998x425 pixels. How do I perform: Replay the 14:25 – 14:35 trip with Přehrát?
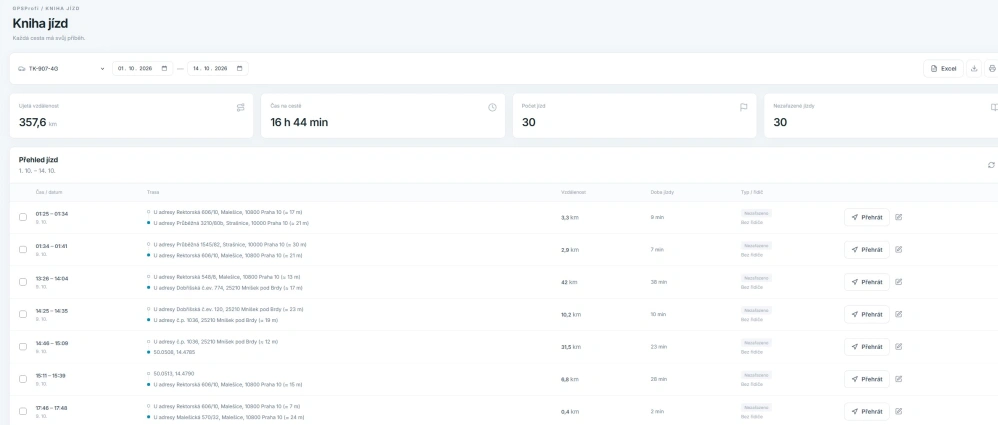coord(867,314)
